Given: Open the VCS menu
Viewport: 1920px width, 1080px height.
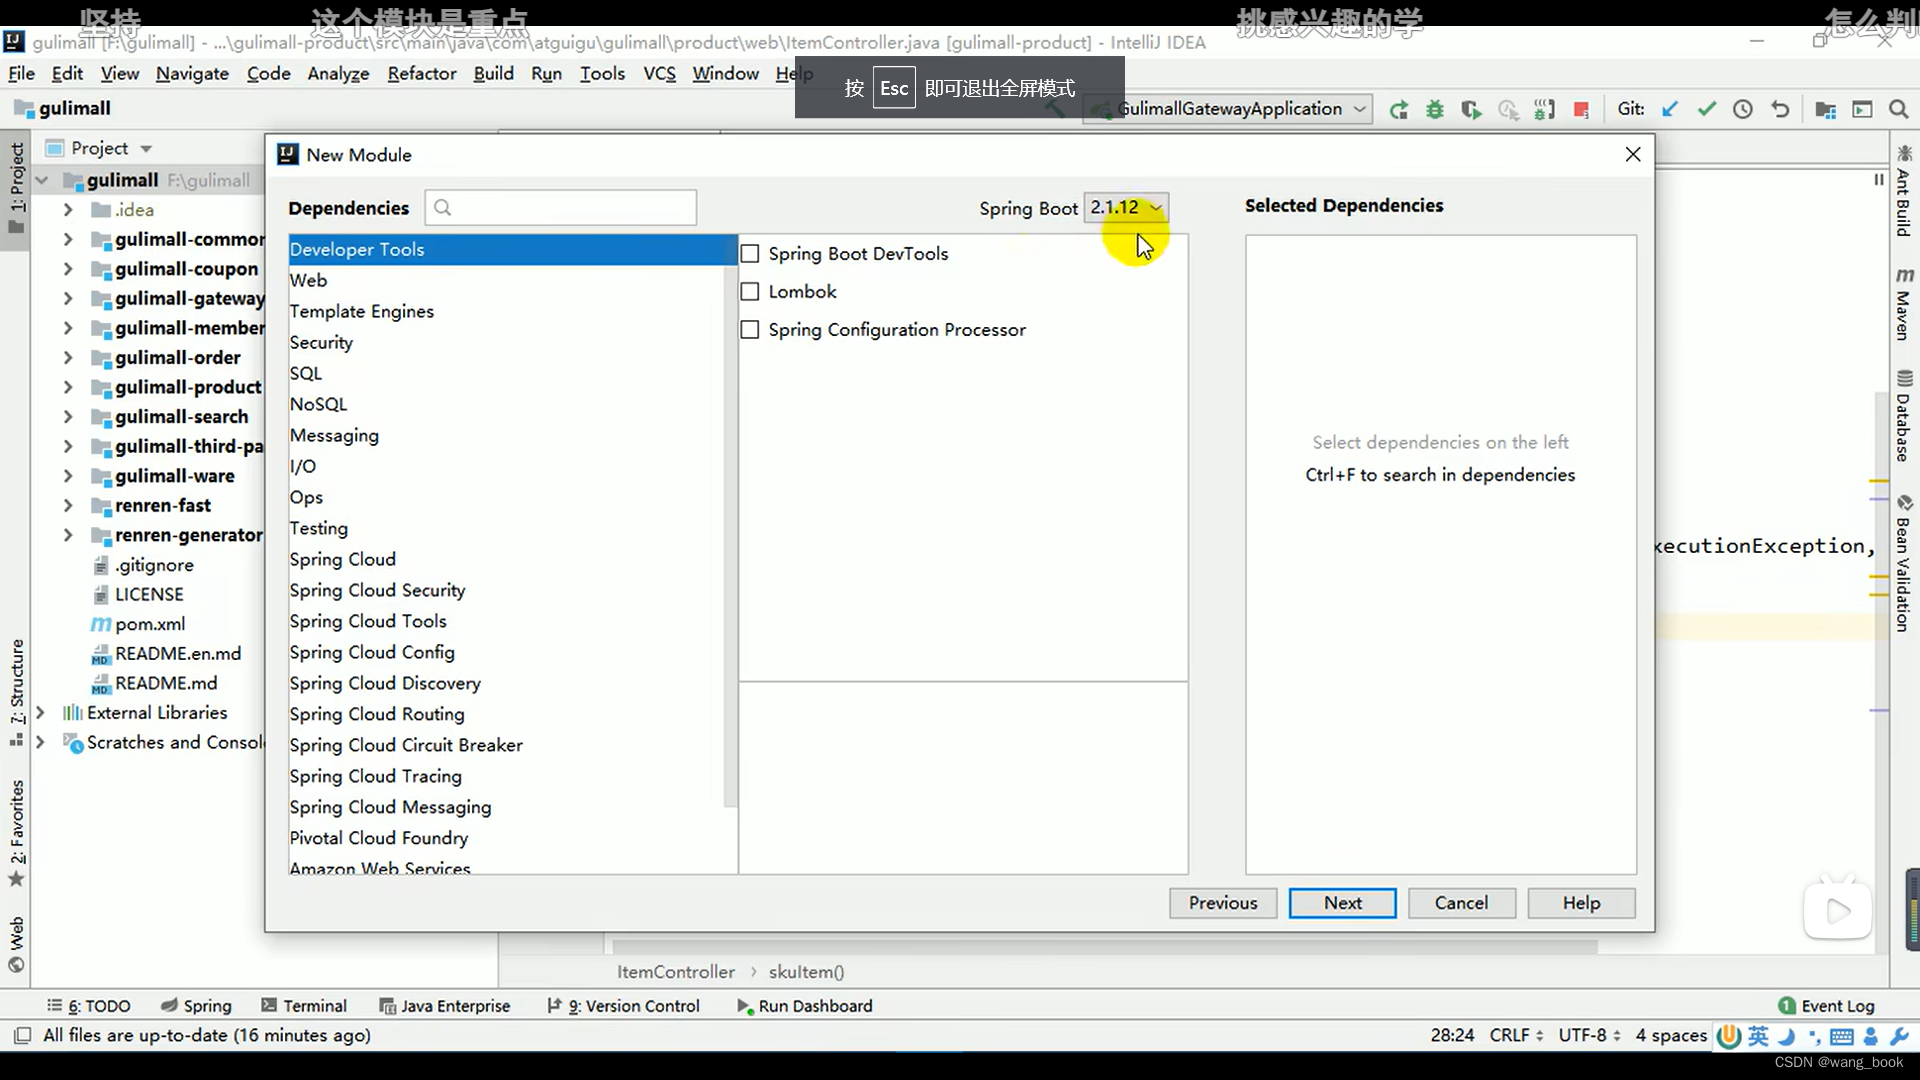Looking at the screenshot, I should click(x=659, y=74).
